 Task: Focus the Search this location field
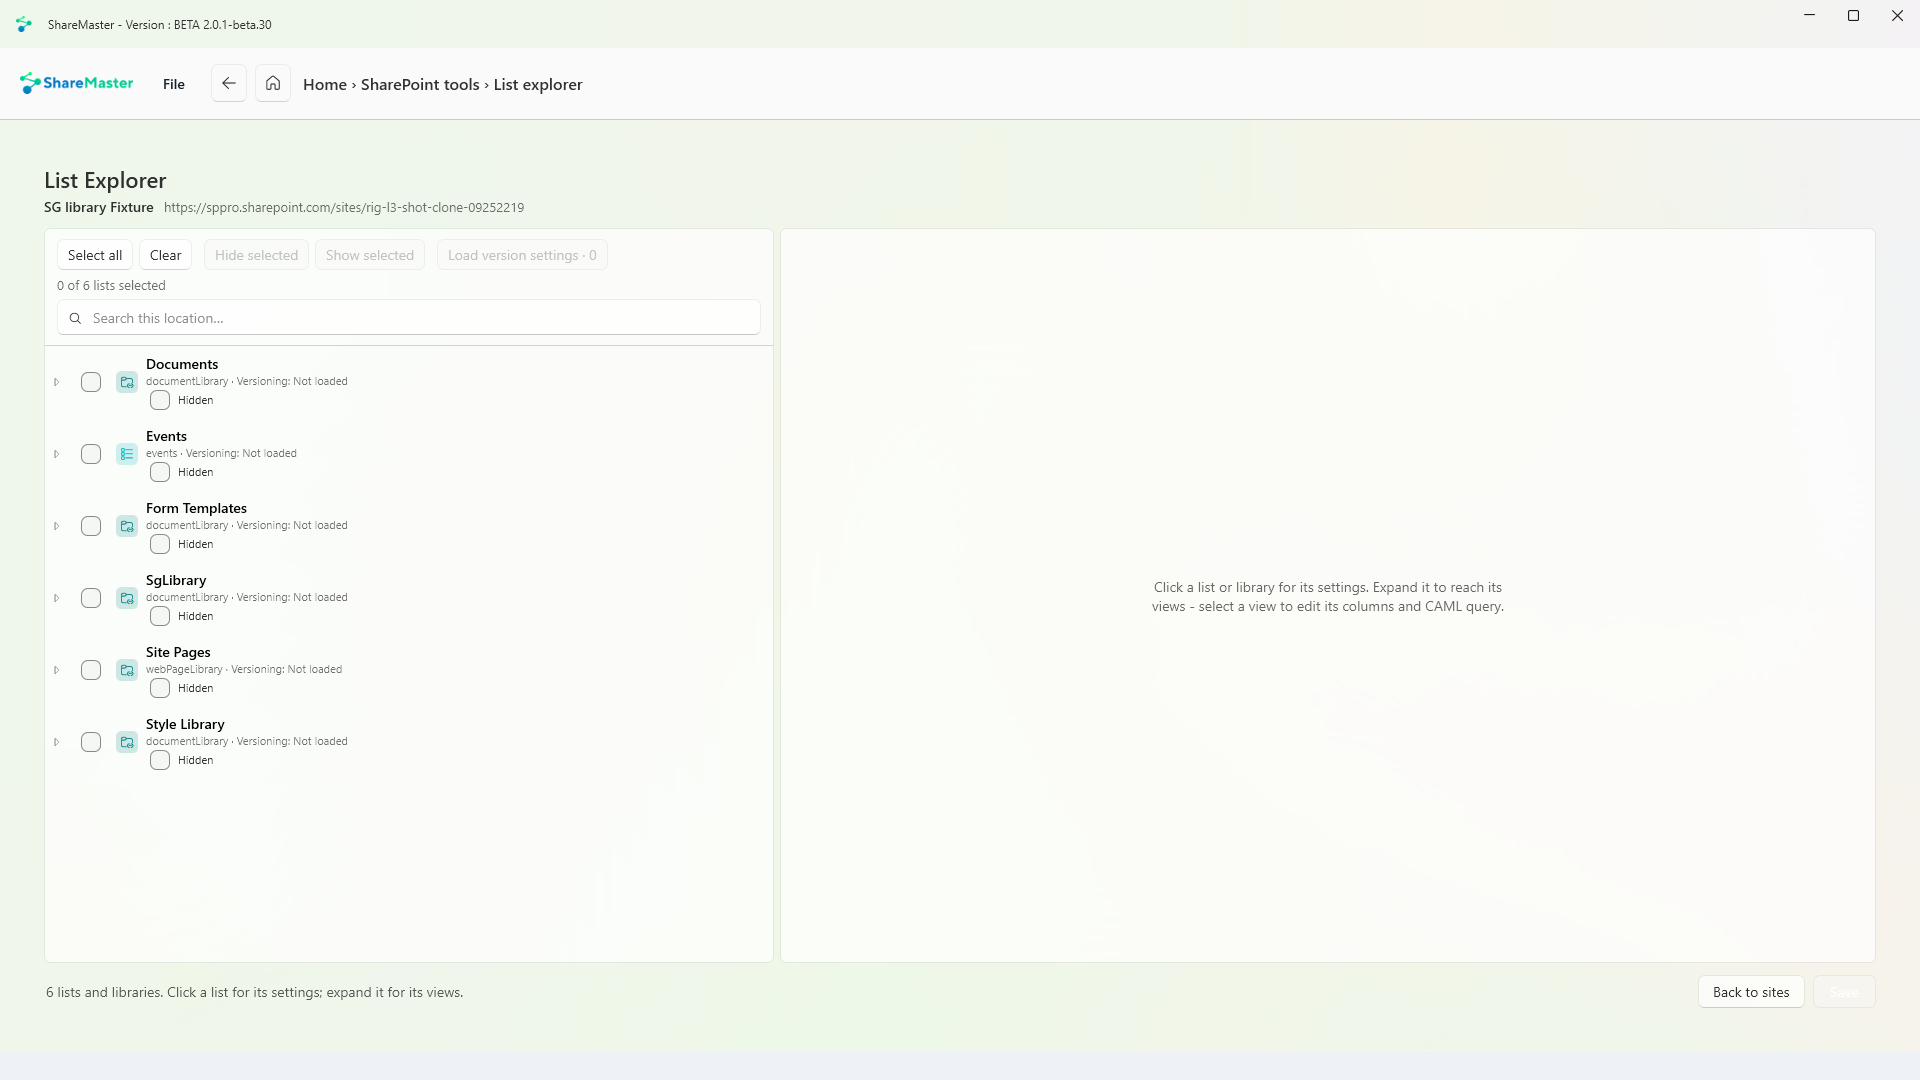pyautogui.click(x=409, y=318)
